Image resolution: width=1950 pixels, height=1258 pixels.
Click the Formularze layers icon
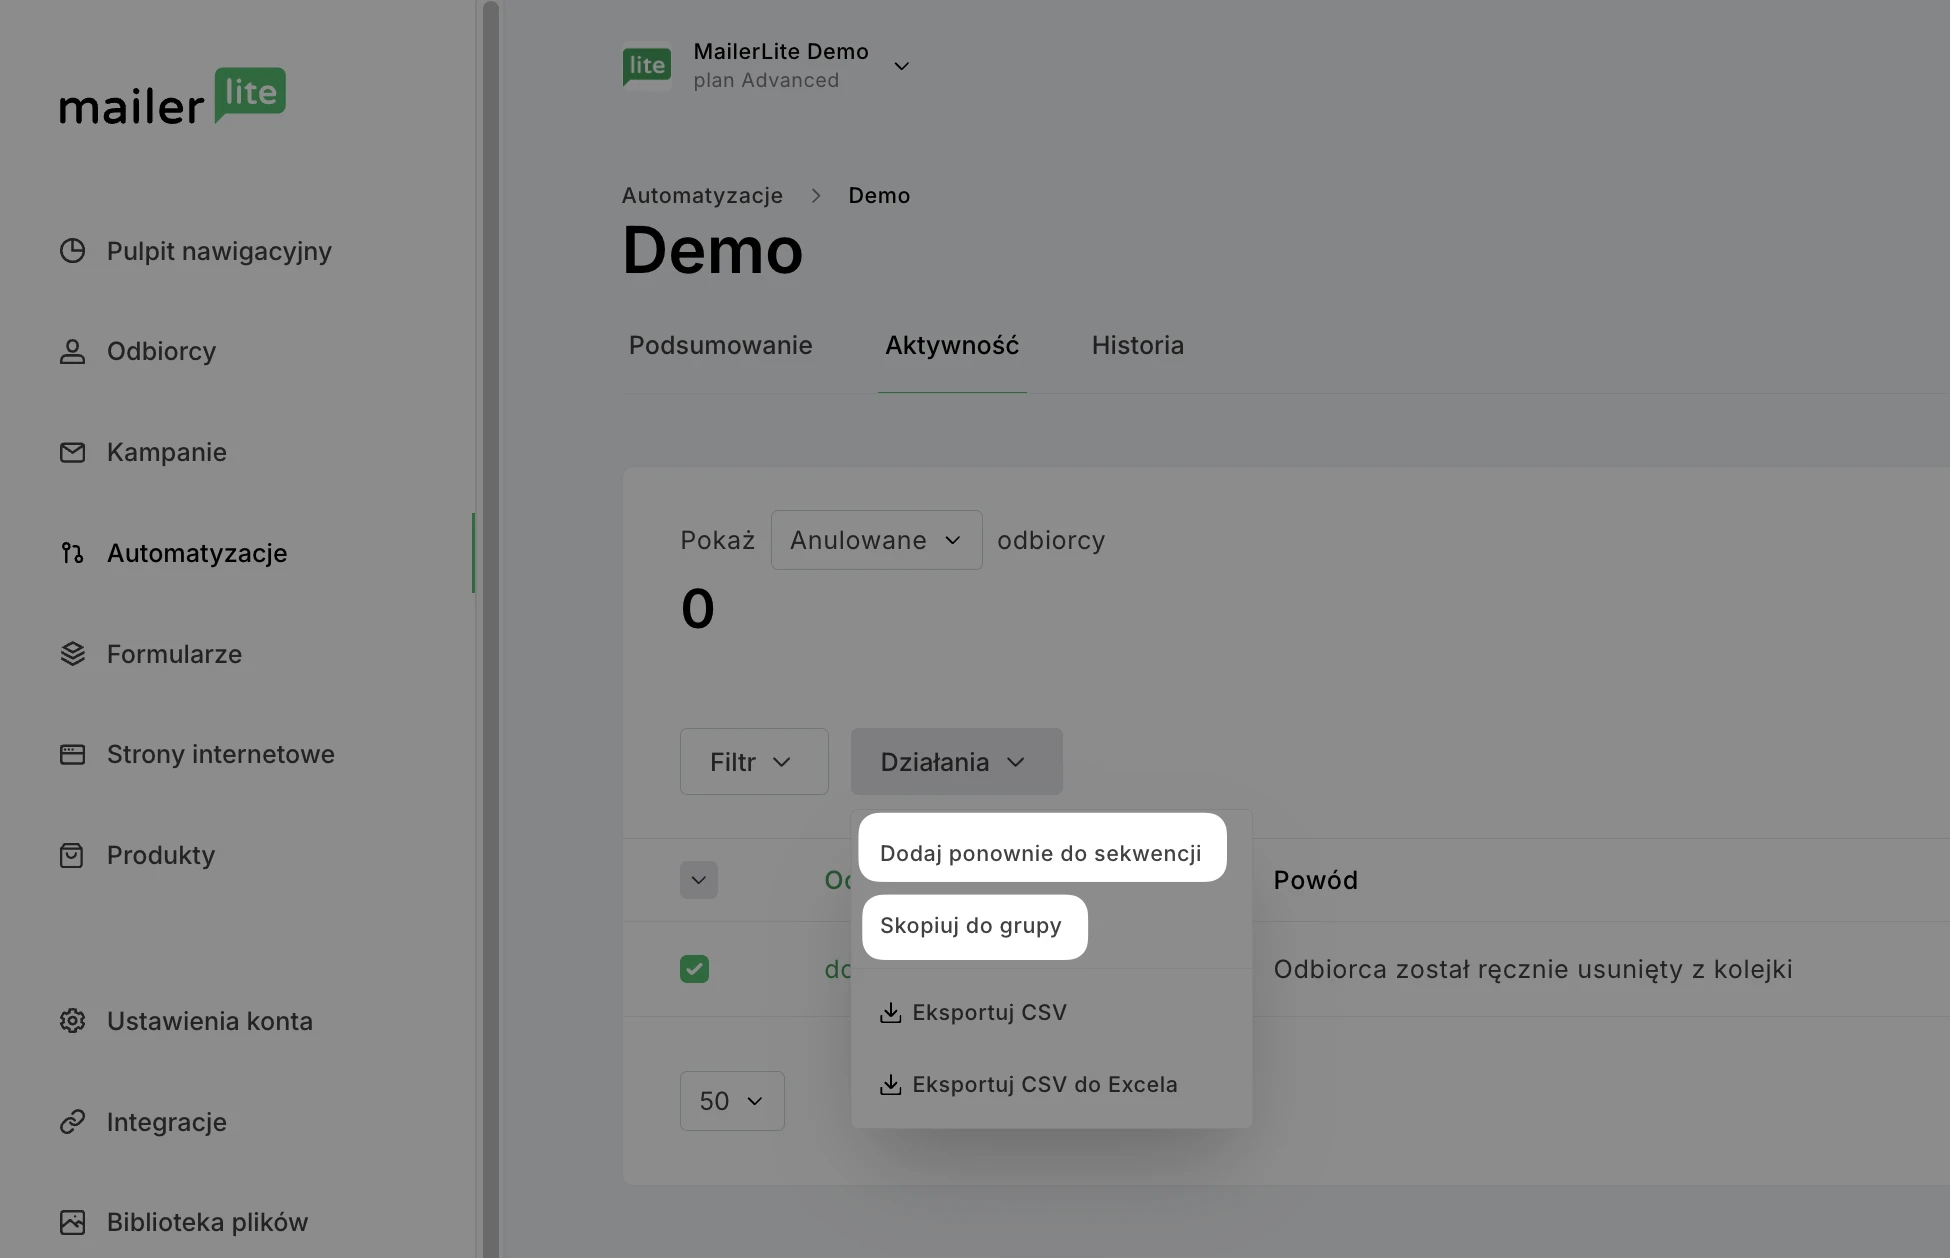(x=72, y=654)
